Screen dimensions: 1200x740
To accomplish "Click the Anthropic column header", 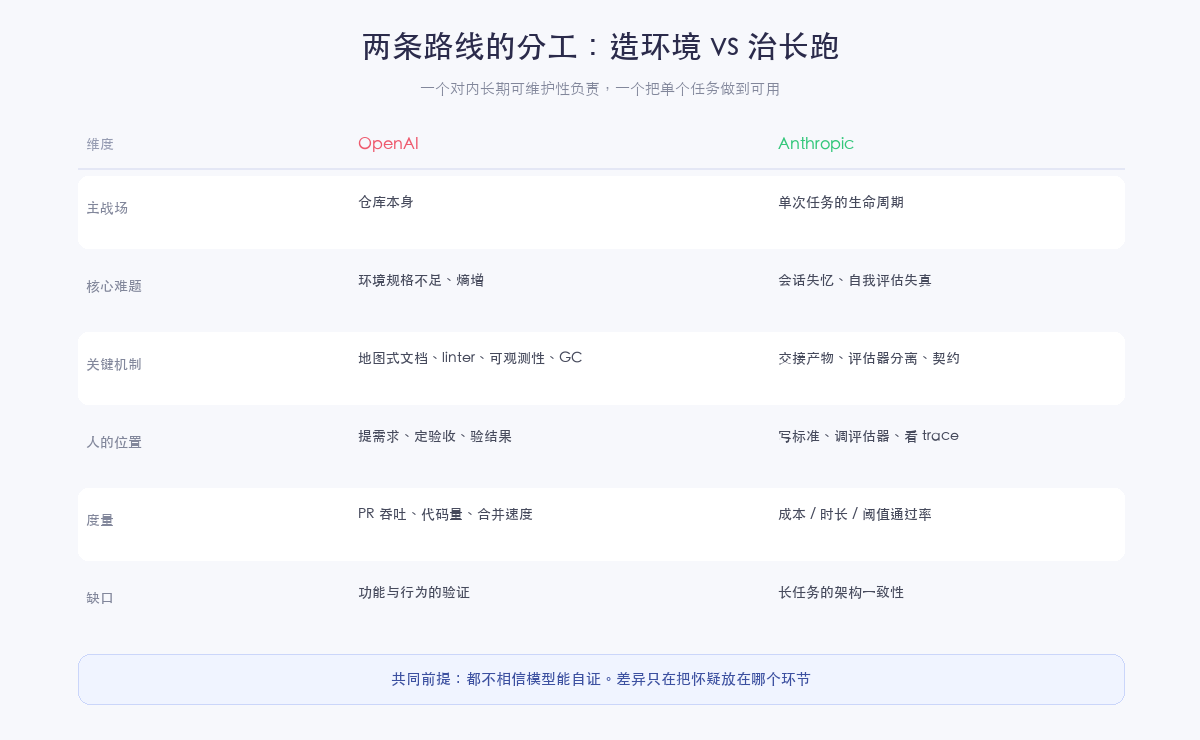I will [816, 144].
